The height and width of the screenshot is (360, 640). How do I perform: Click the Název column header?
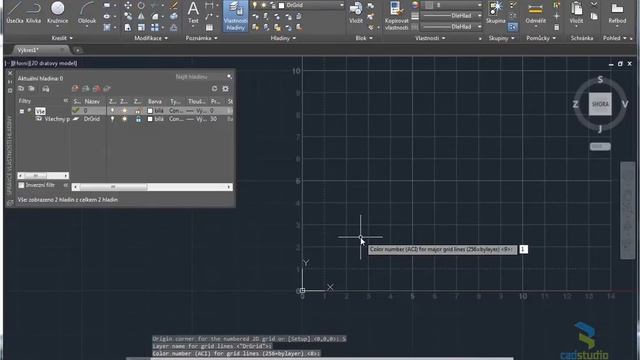pos(93,101)
